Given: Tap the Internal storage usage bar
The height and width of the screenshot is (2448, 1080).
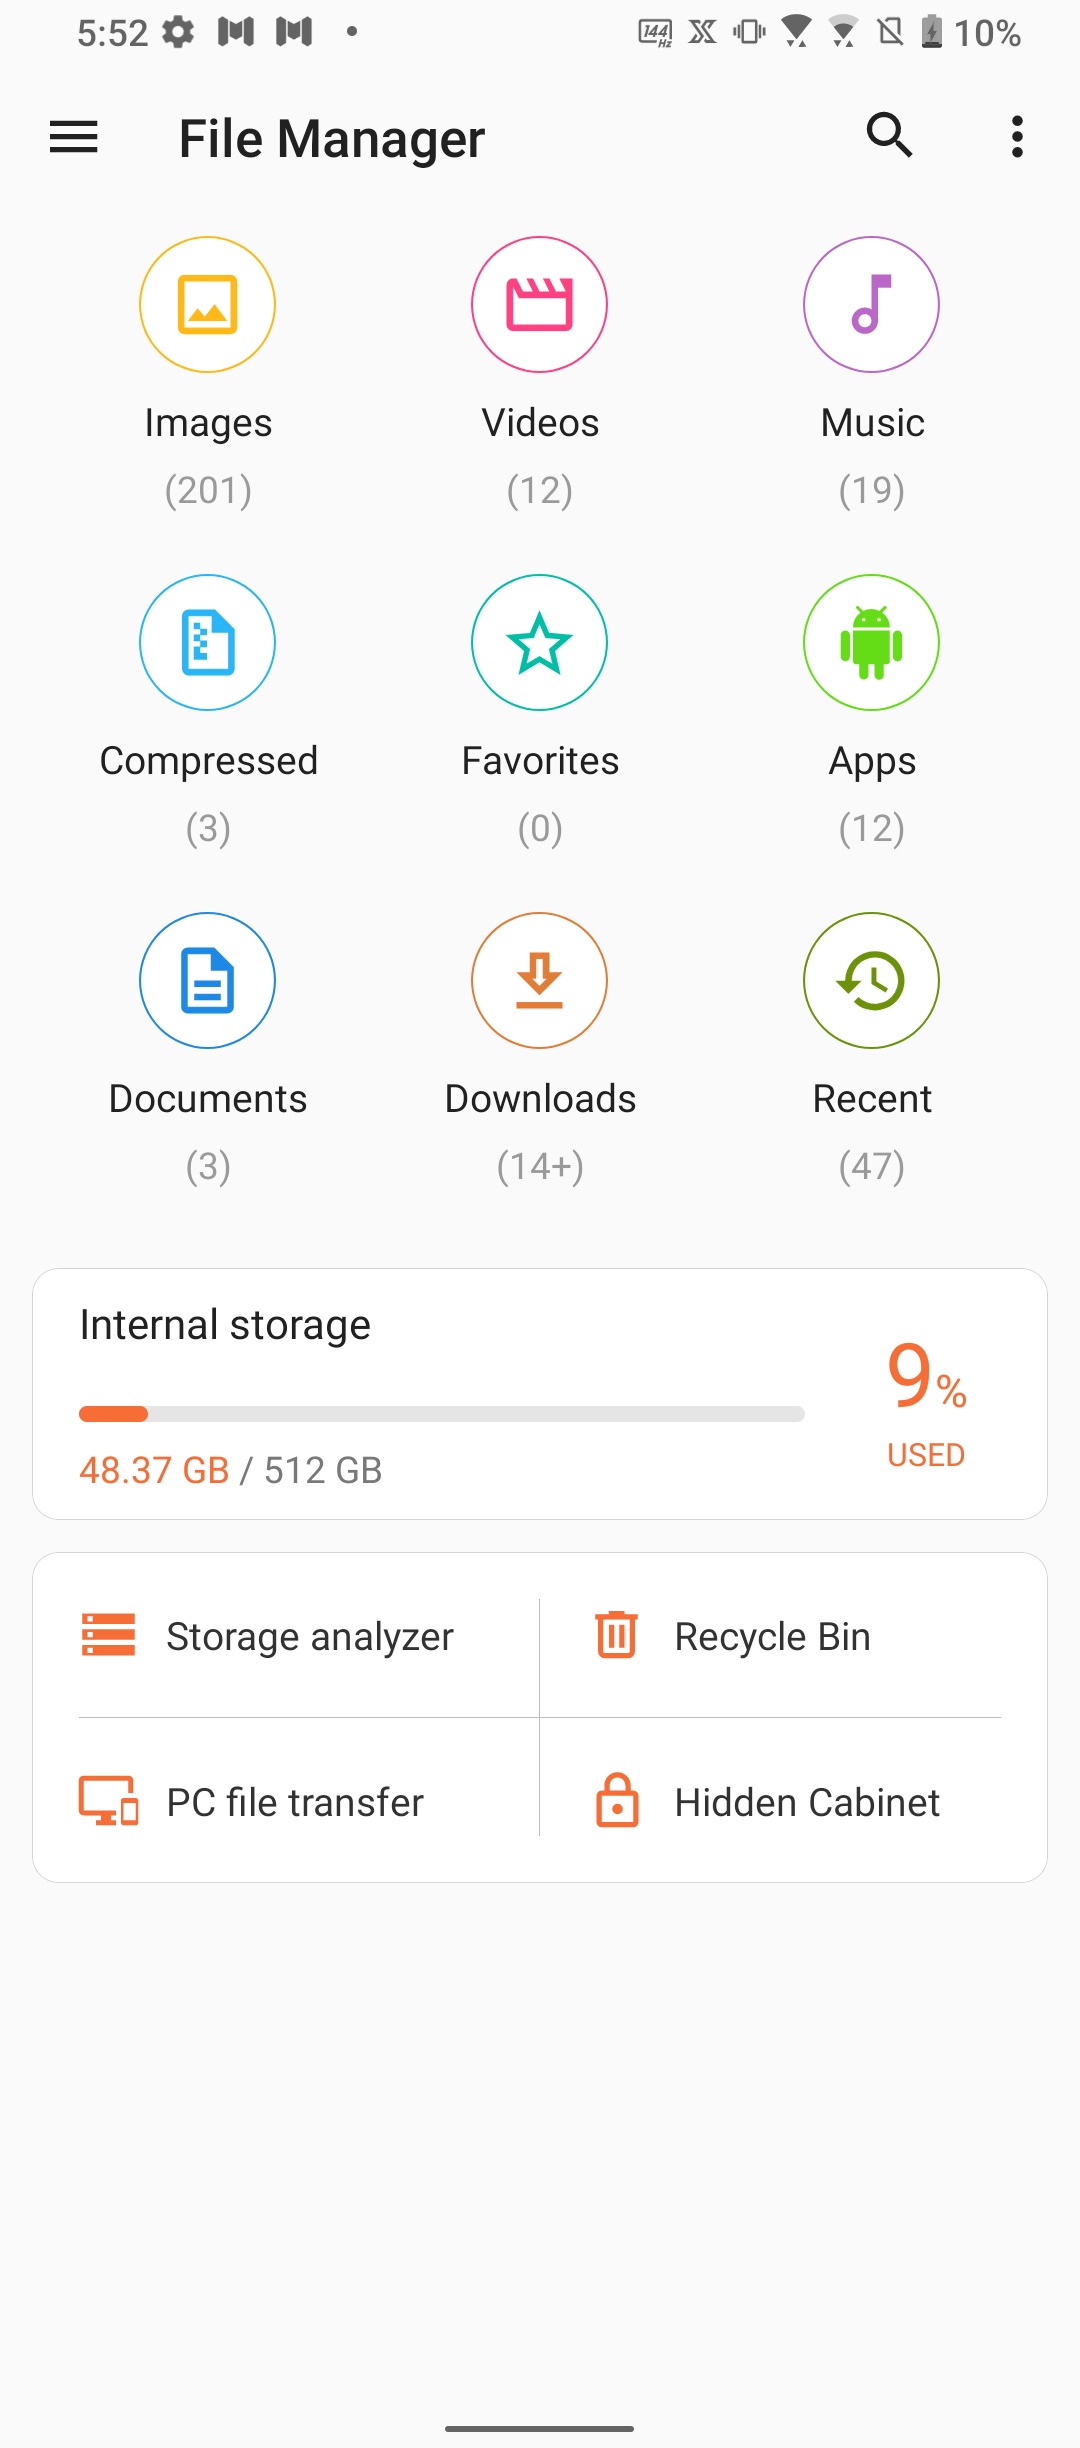Looking at the screenshot, I should click(x=441, y=1414).
